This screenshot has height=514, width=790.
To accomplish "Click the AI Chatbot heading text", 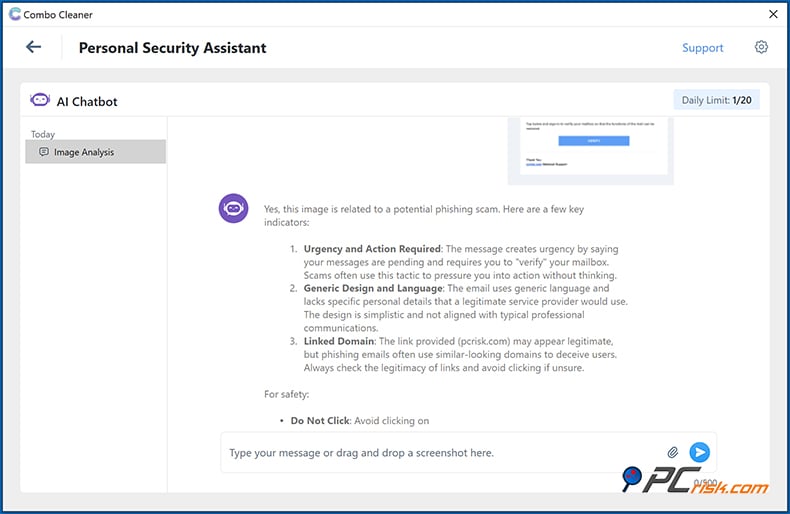I will [87, 101].
